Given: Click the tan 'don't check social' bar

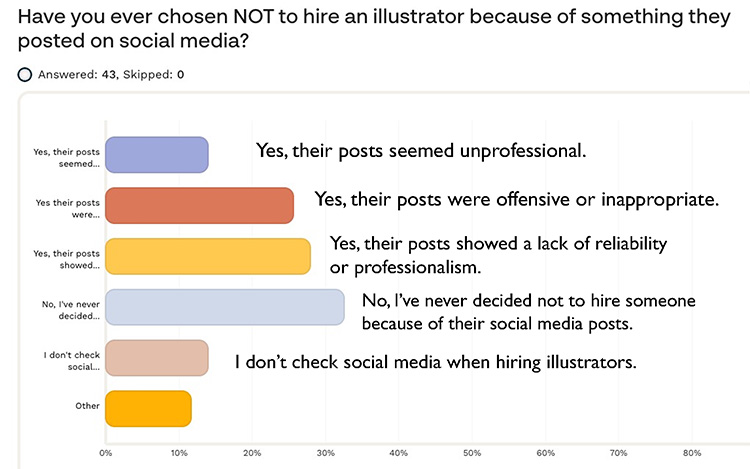Looking at the screenshot, I should 157,358.
